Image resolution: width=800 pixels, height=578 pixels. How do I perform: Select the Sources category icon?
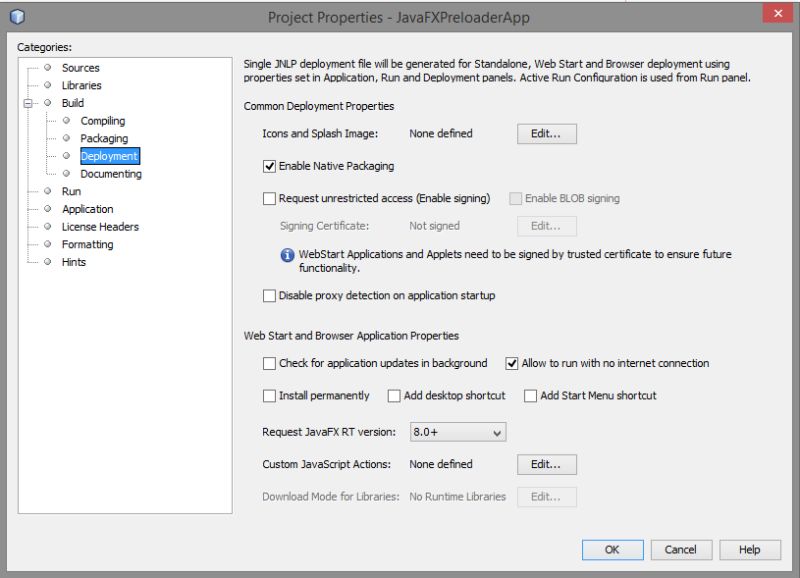[x=45, y=68]
